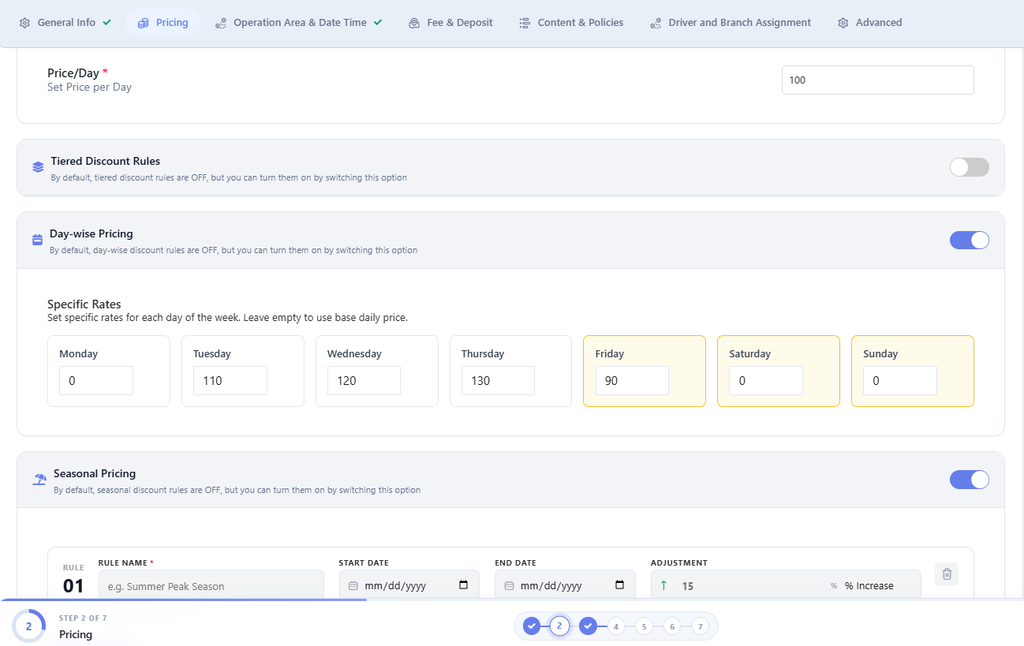1024x646 pixels.
Task: Click the green increase arrow in Adjustment
Action: [x=664, y=585]
